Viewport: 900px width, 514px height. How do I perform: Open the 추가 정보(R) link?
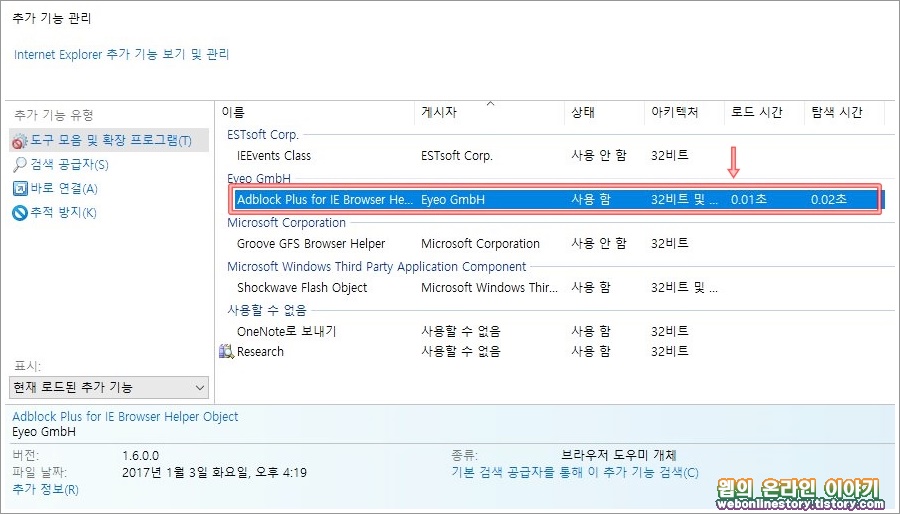click(45, 489)
